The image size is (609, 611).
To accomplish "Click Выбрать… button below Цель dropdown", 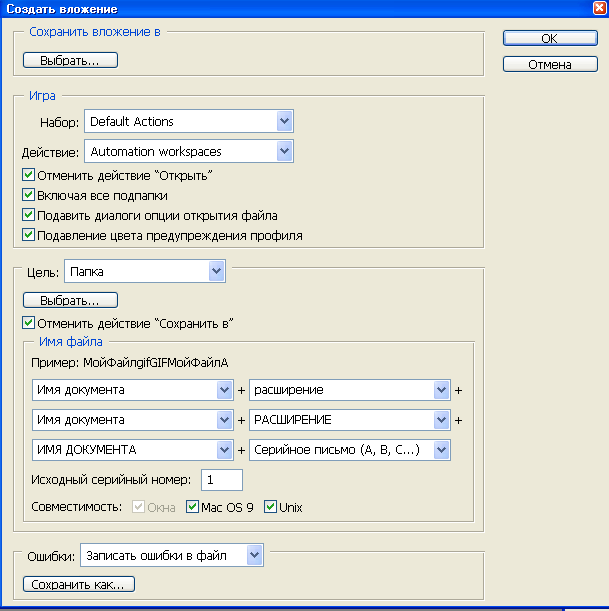I will 70,300.
